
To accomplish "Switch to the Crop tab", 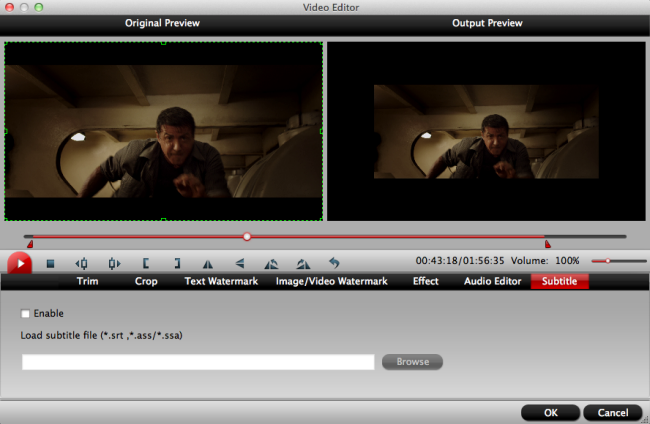I will point(146,281).
